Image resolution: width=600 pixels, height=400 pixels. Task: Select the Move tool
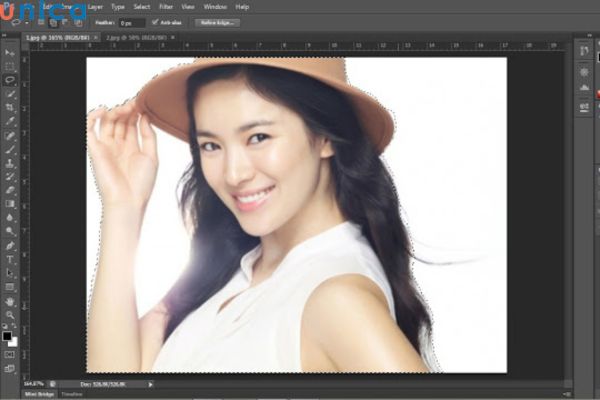pos(10,52)
